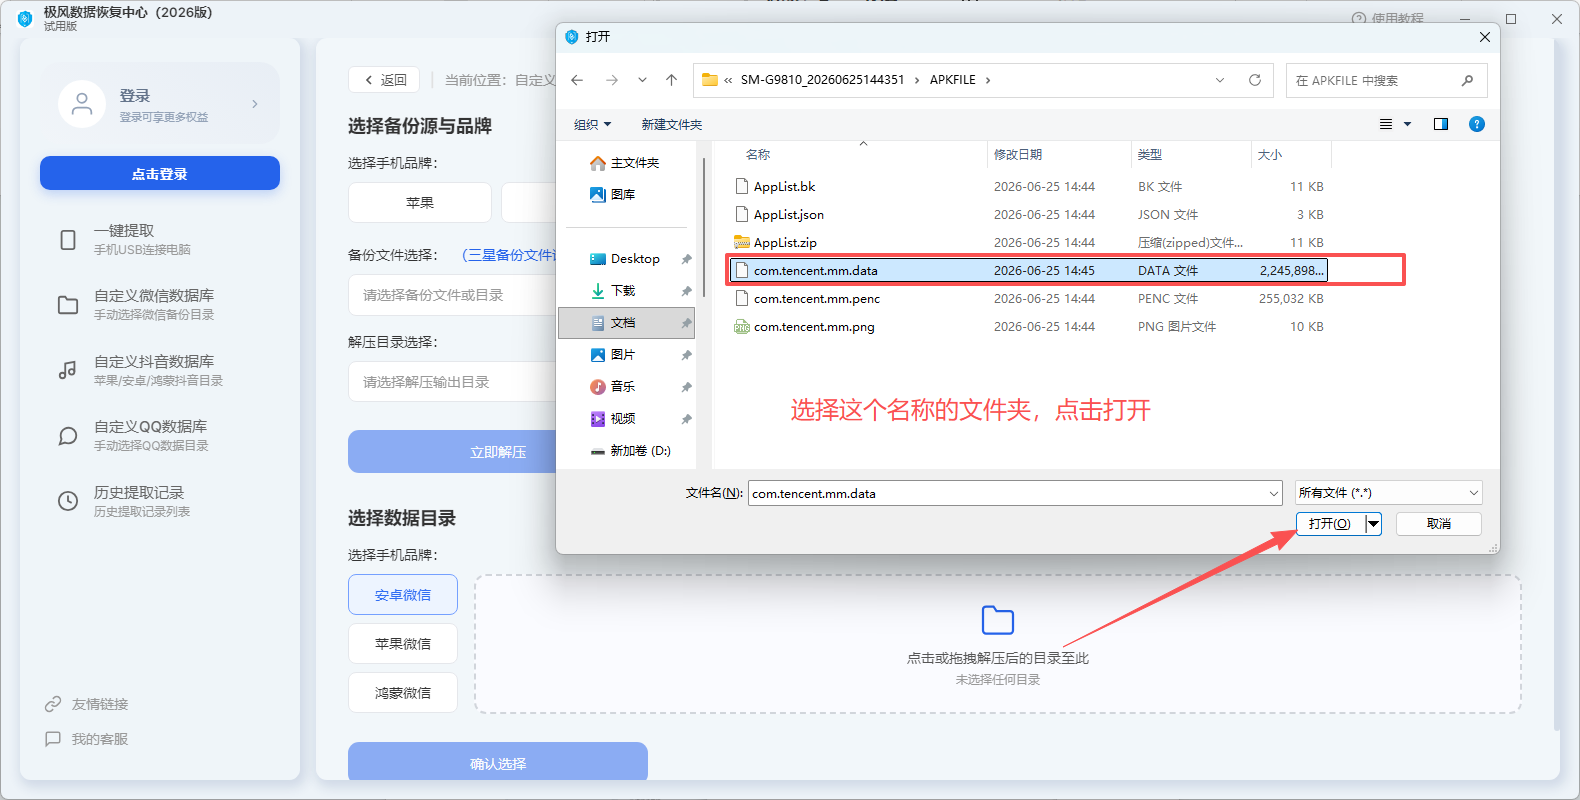Select file AppList.json
Screen dimensions: 1580x800
1030,215
